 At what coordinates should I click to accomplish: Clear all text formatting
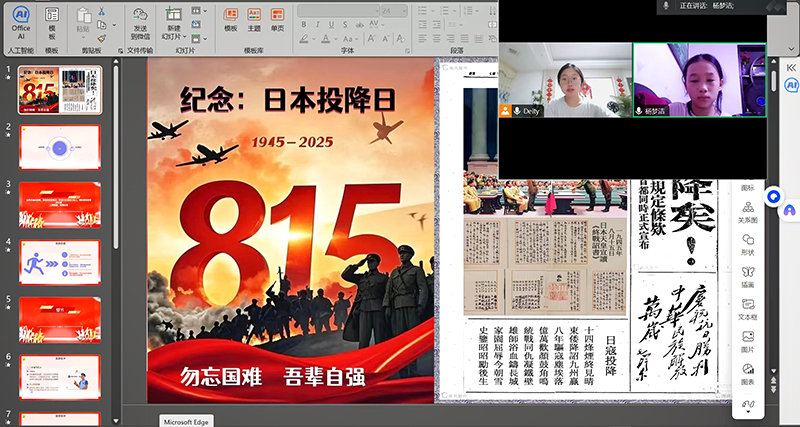tap(401, 38)
